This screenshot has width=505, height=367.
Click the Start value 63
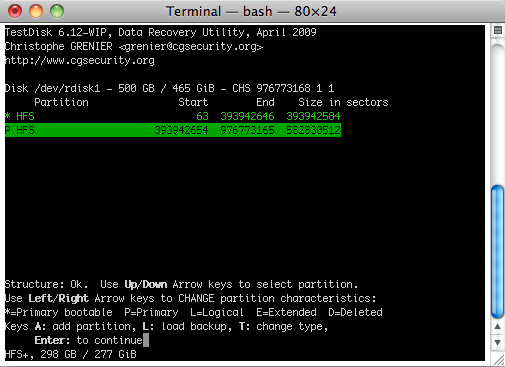[x=202, y=116]
